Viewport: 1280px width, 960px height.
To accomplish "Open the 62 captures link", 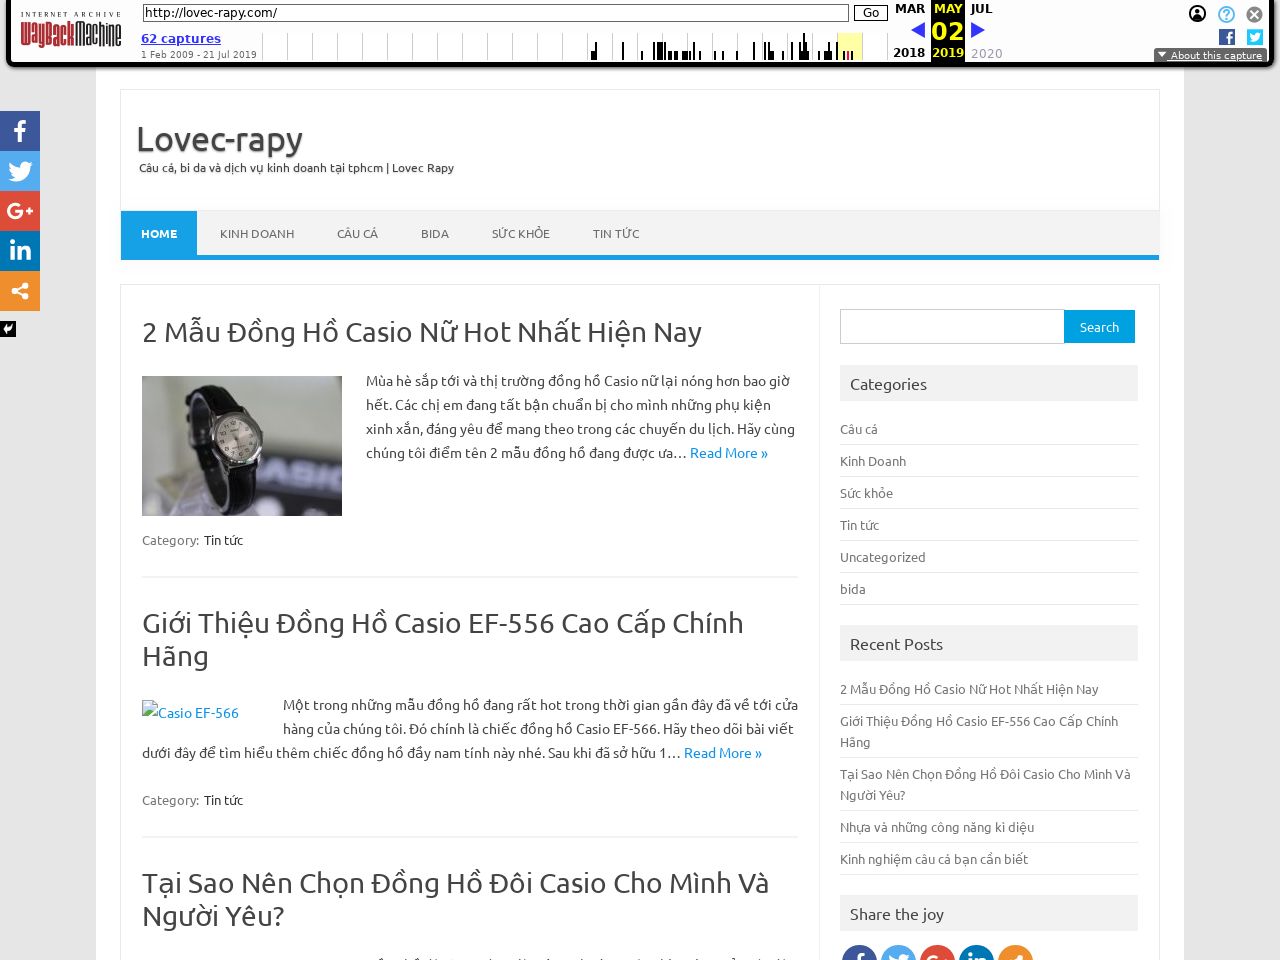I will click(x=181, y=39).
